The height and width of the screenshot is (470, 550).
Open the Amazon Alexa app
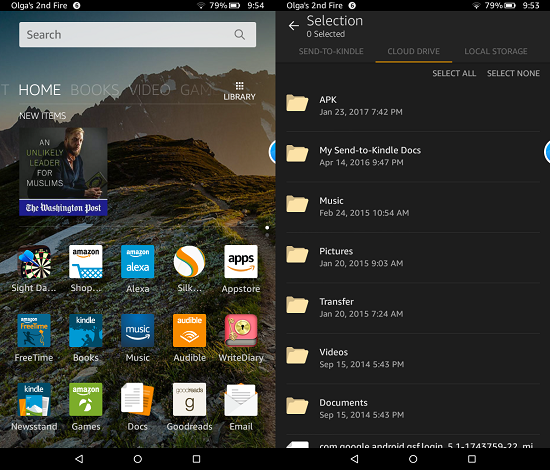[x=138, y=262]
